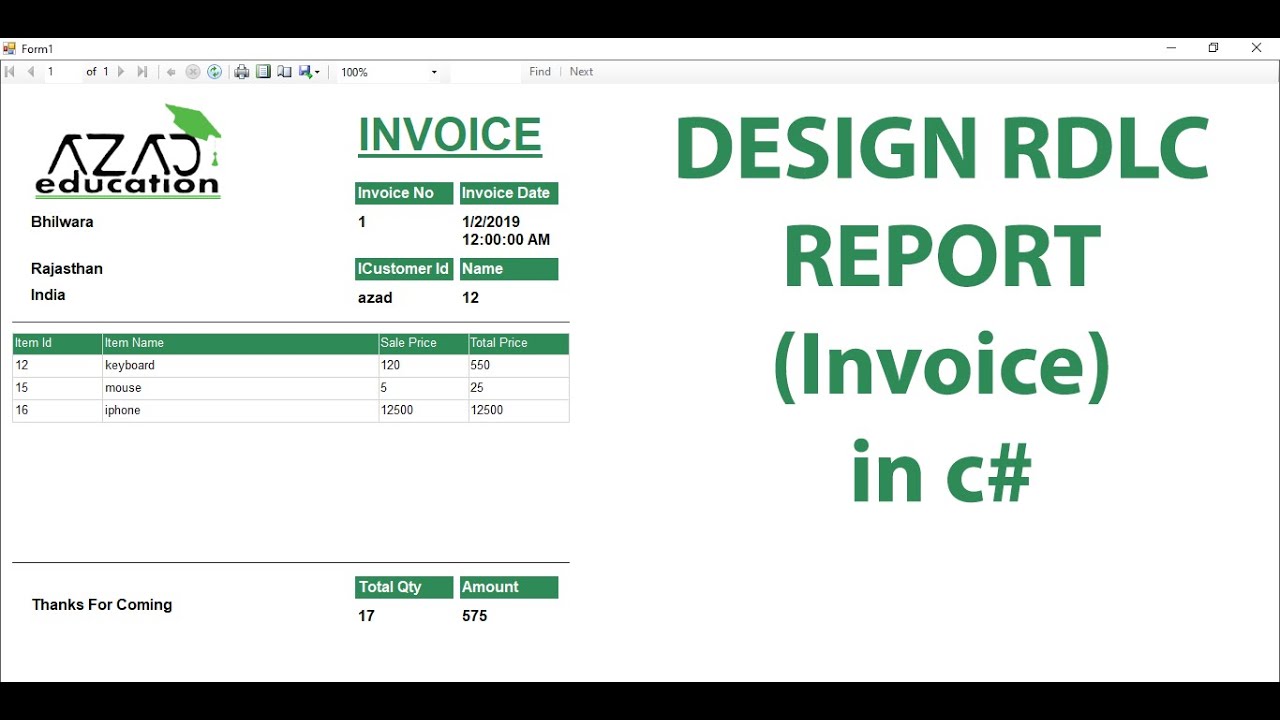Click the item id 15 cell
Screen dimensions: 1280x720
coord(57,388)
